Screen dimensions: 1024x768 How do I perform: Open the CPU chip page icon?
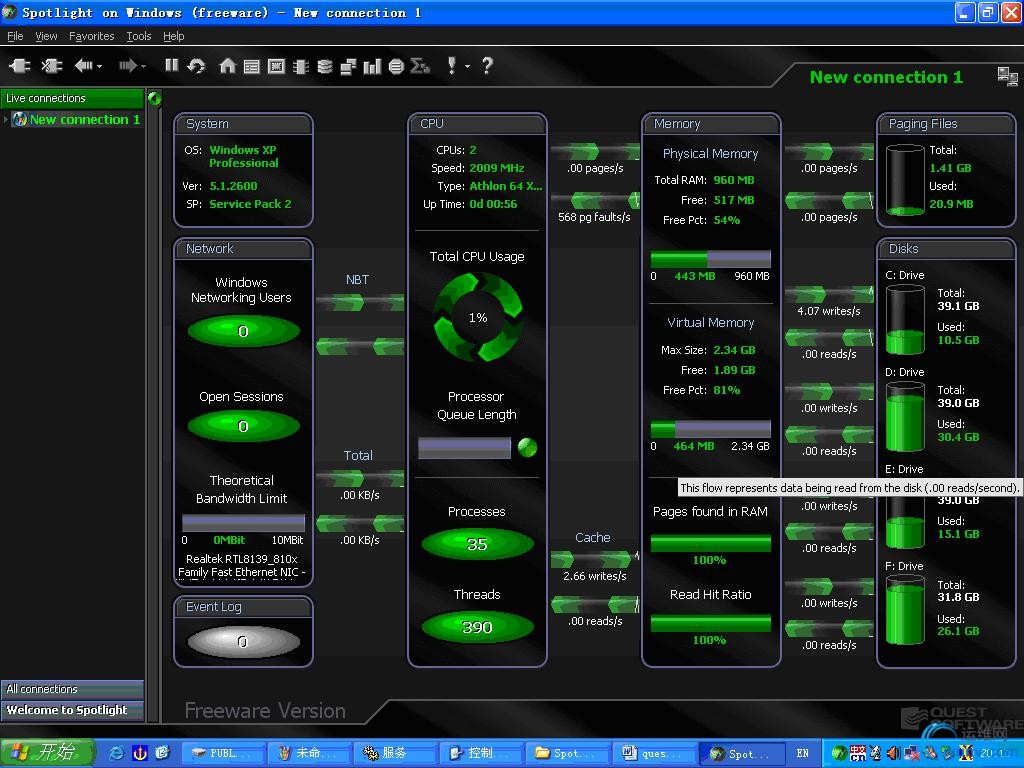[300, 66]
